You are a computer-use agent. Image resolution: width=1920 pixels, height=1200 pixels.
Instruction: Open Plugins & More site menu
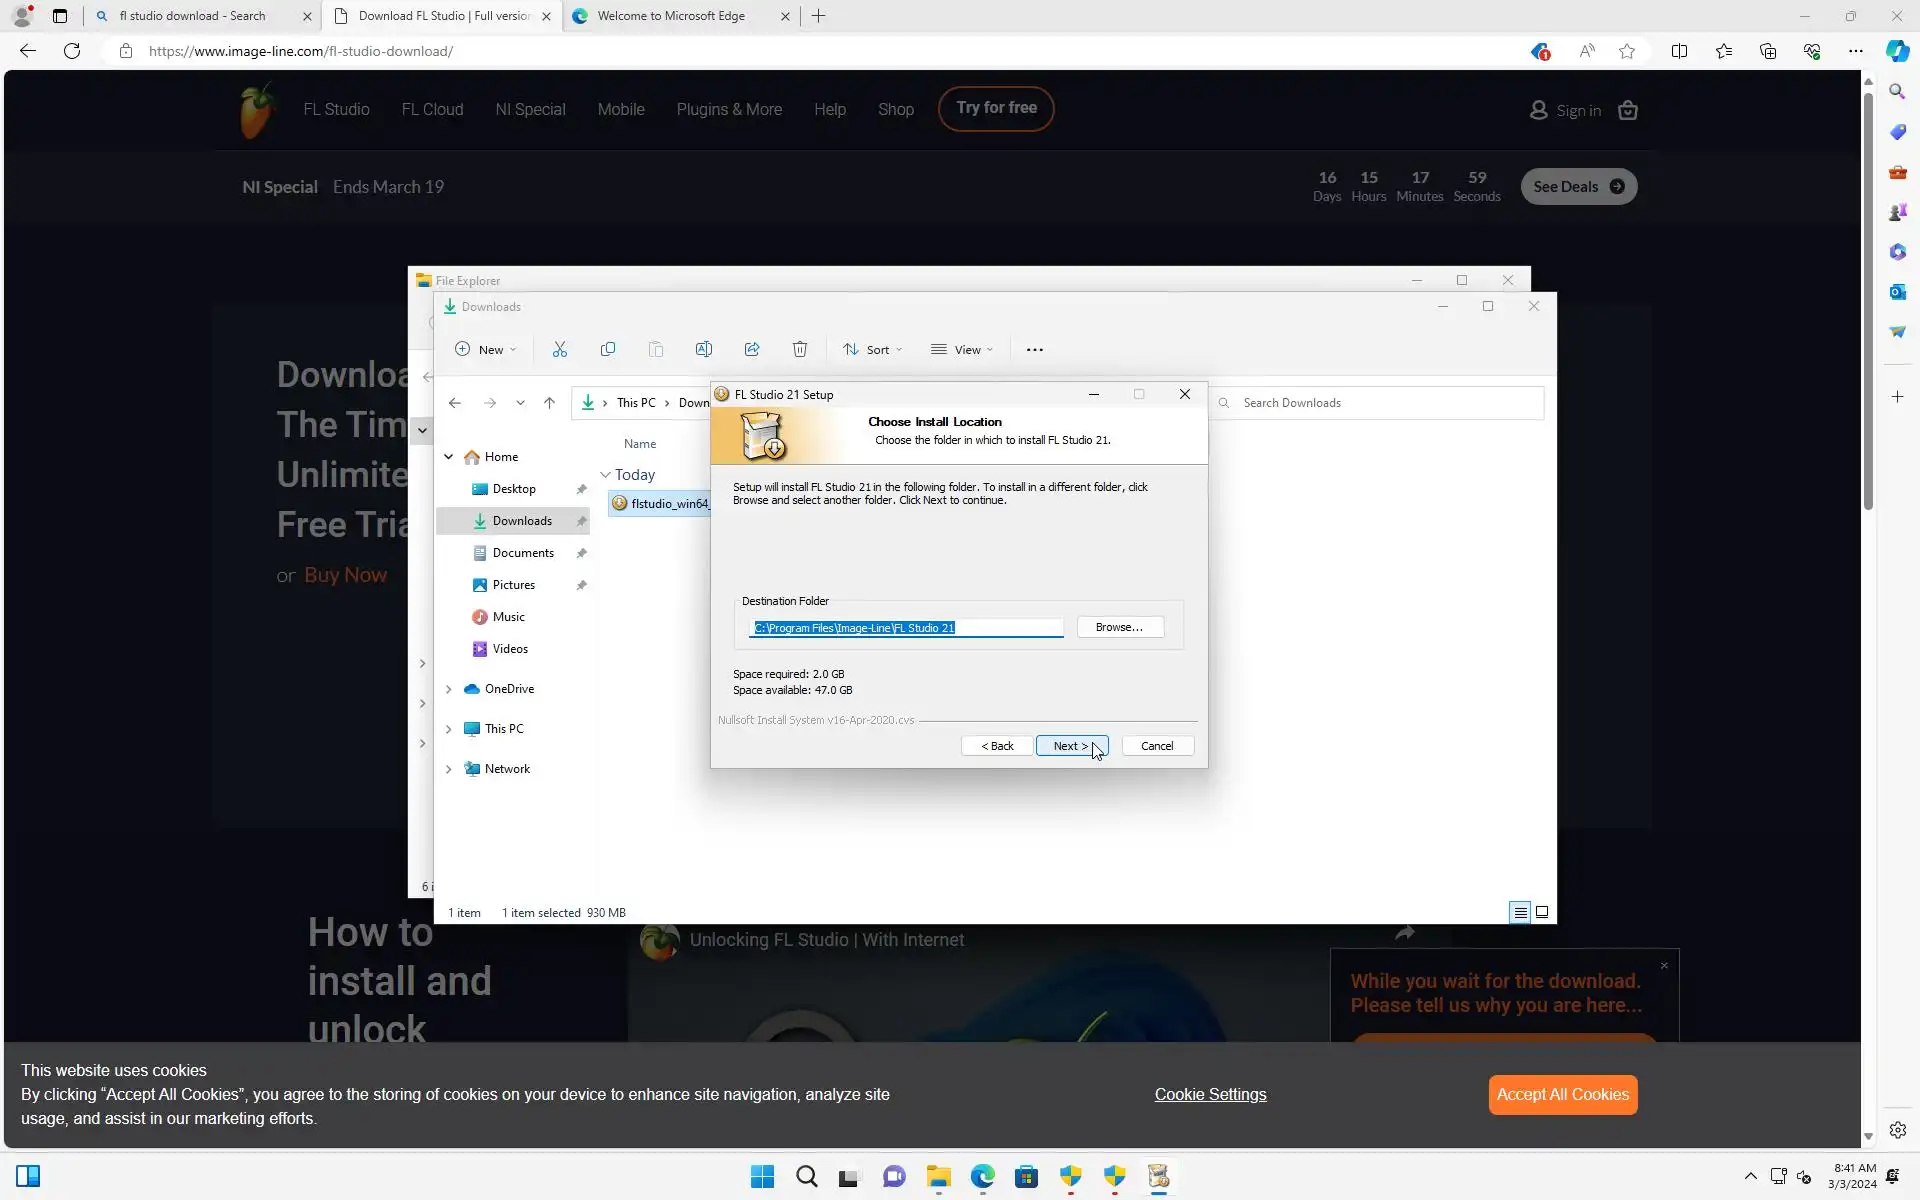pos(729,109)
